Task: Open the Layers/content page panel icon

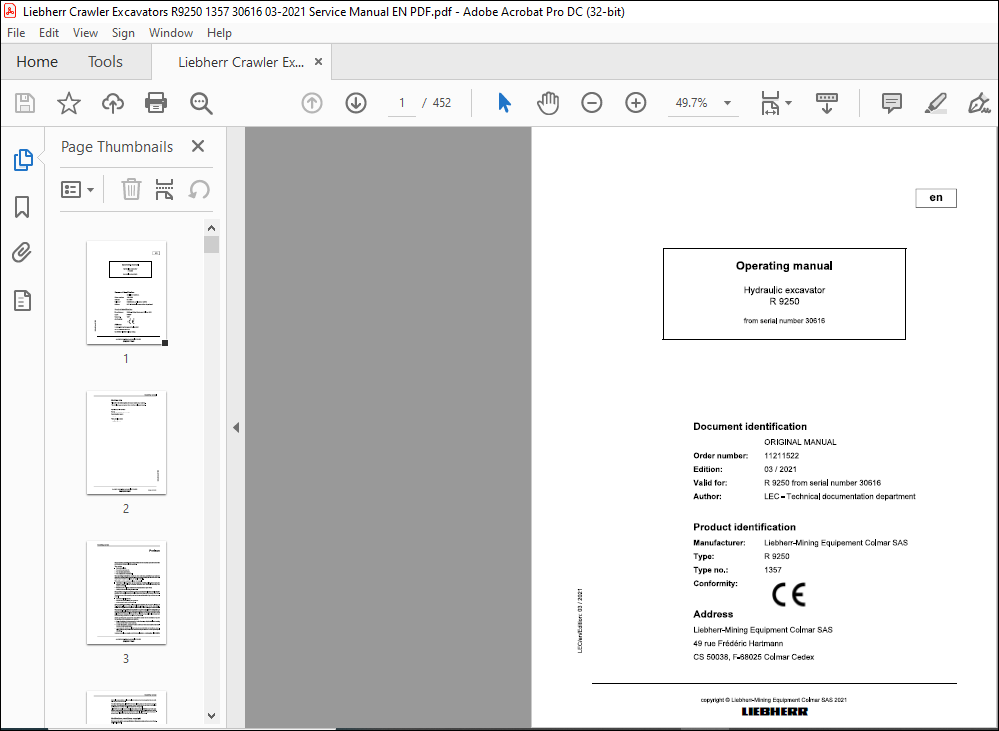Action: point(22,300)
